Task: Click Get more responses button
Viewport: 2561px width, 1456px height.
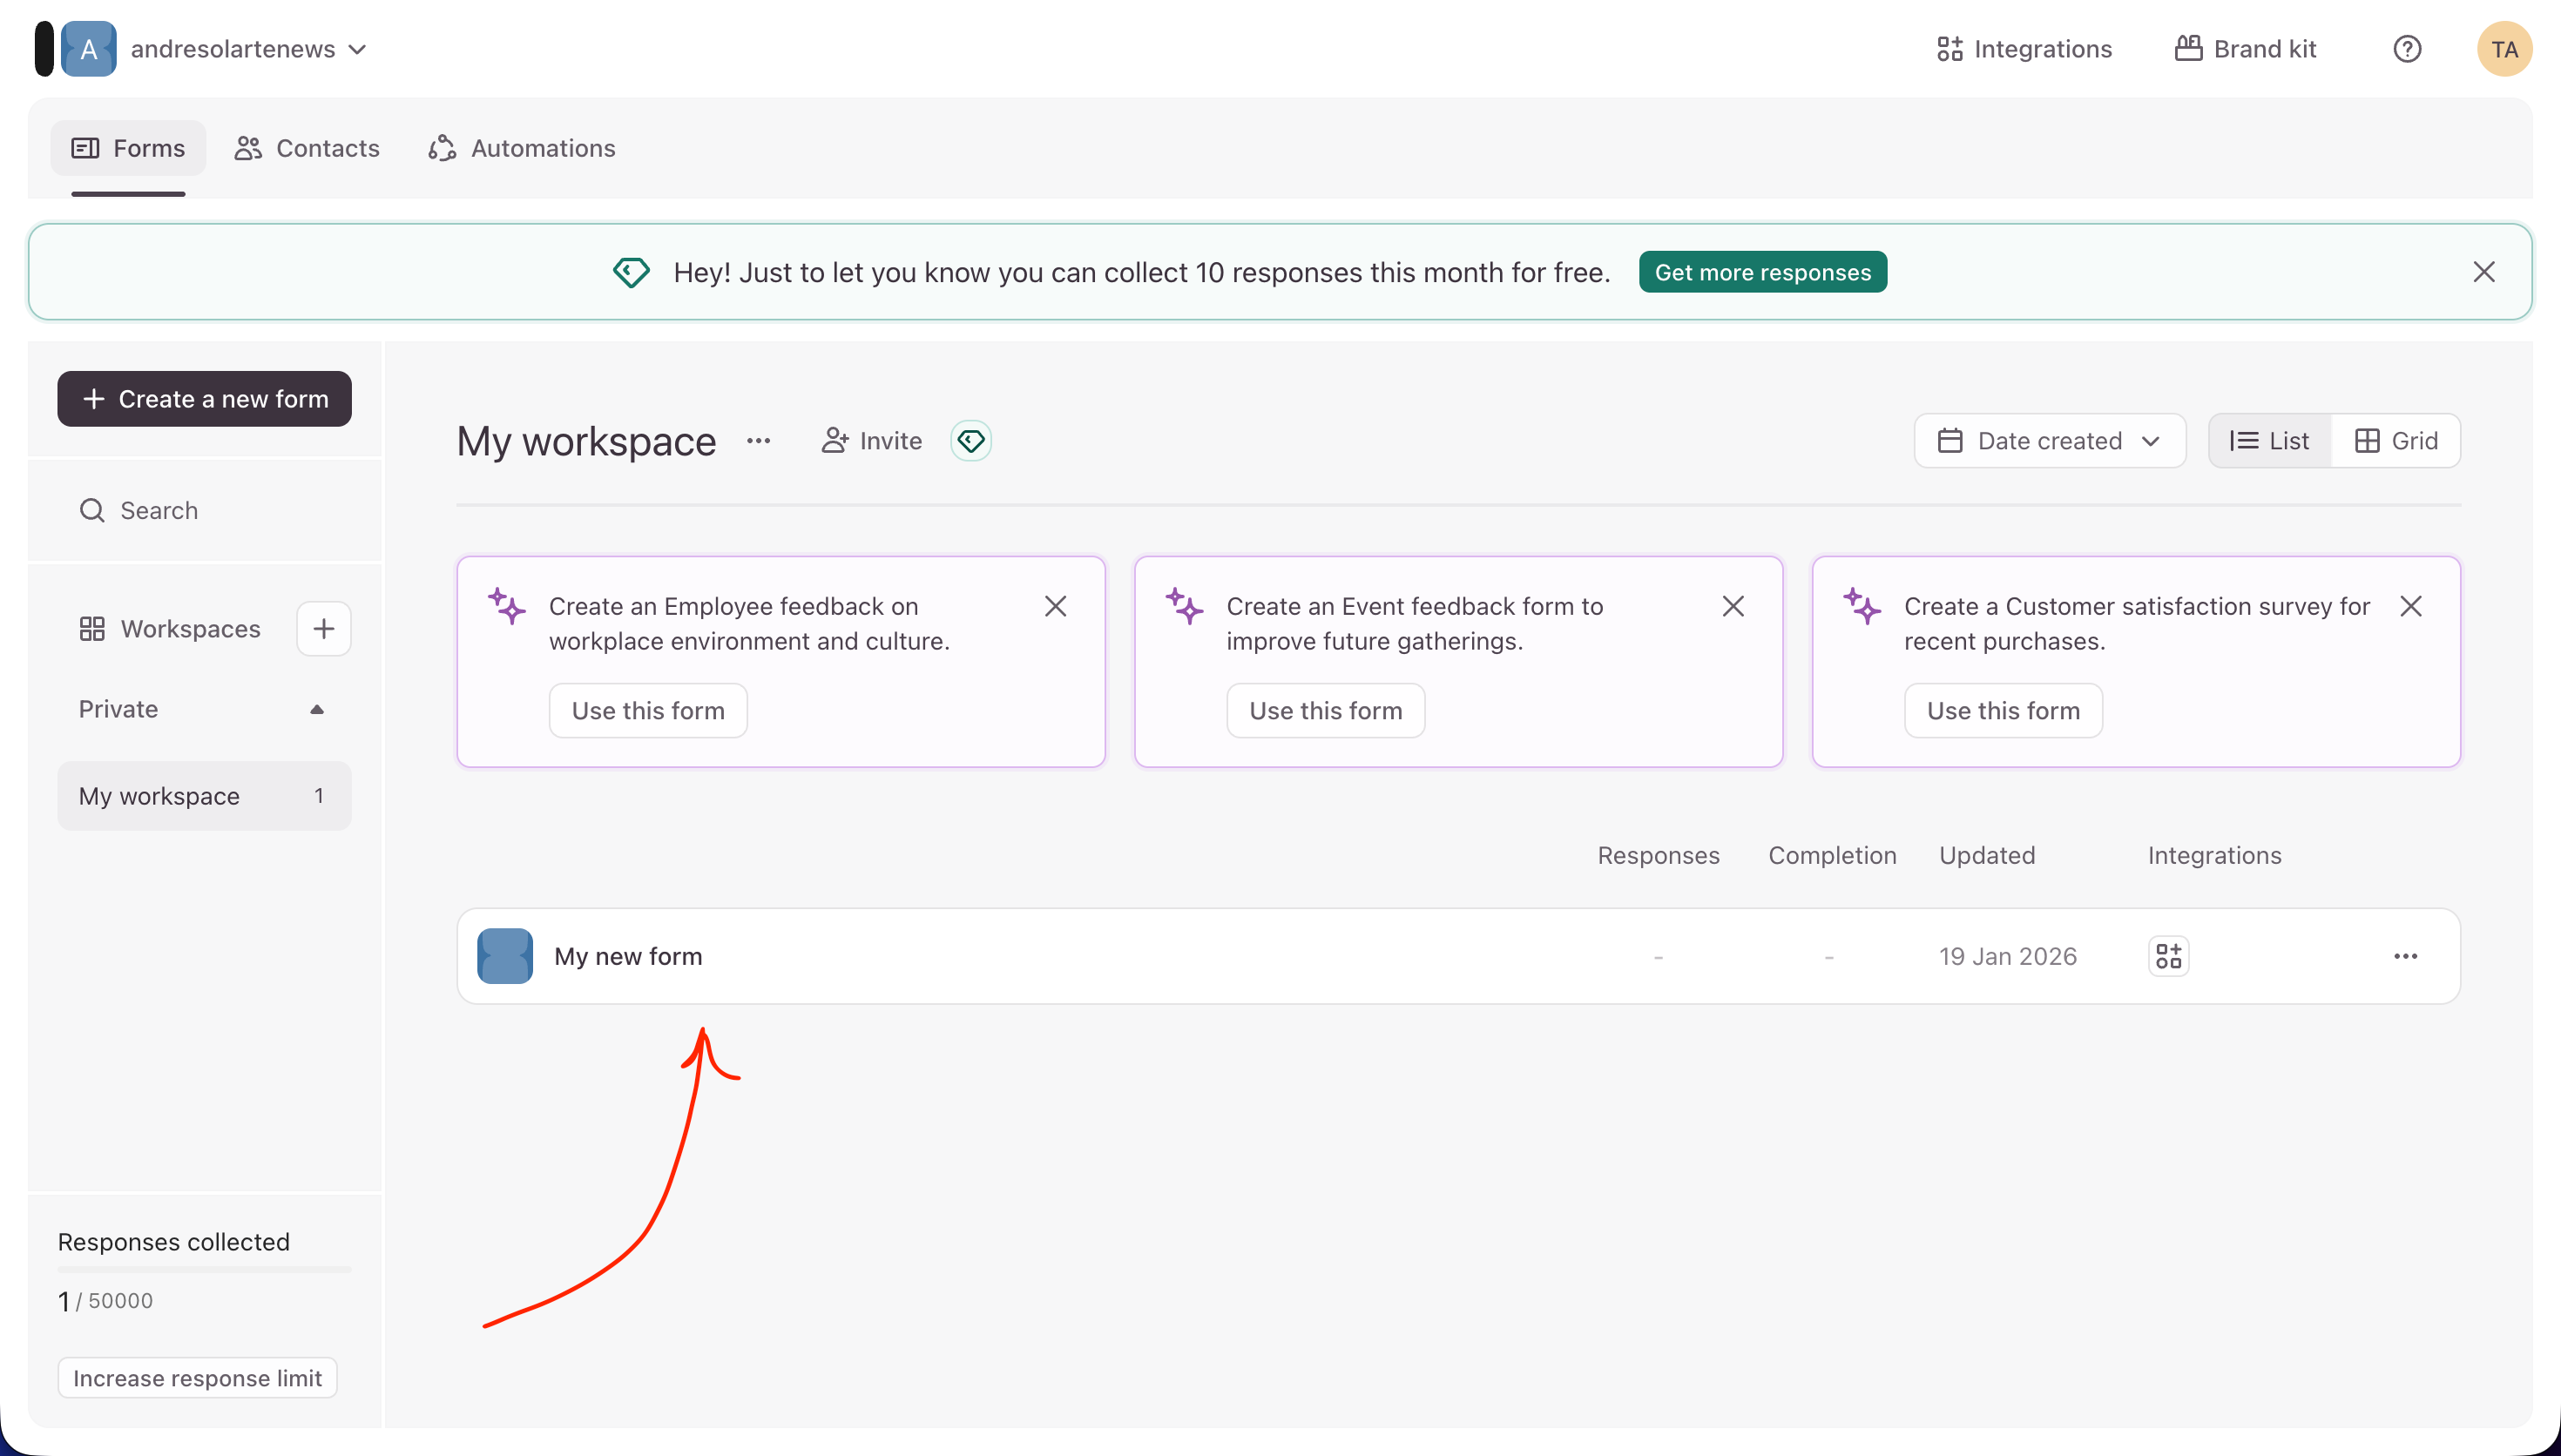Action: pyautogui.click(x=1762, y=272)
